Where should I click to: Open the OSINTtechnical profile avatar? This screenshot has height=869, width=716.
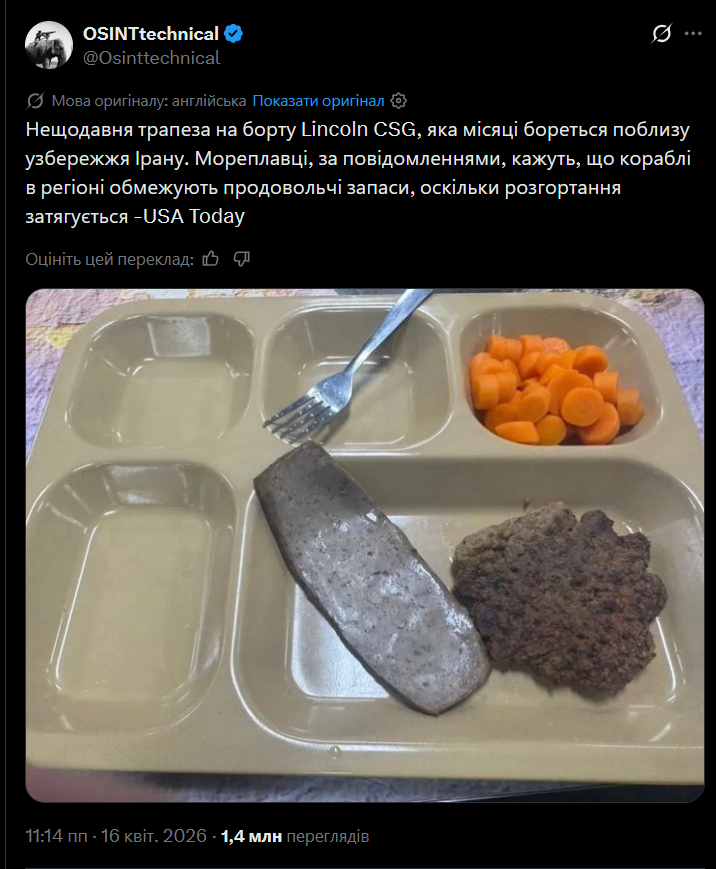click(x=49, y=45)
